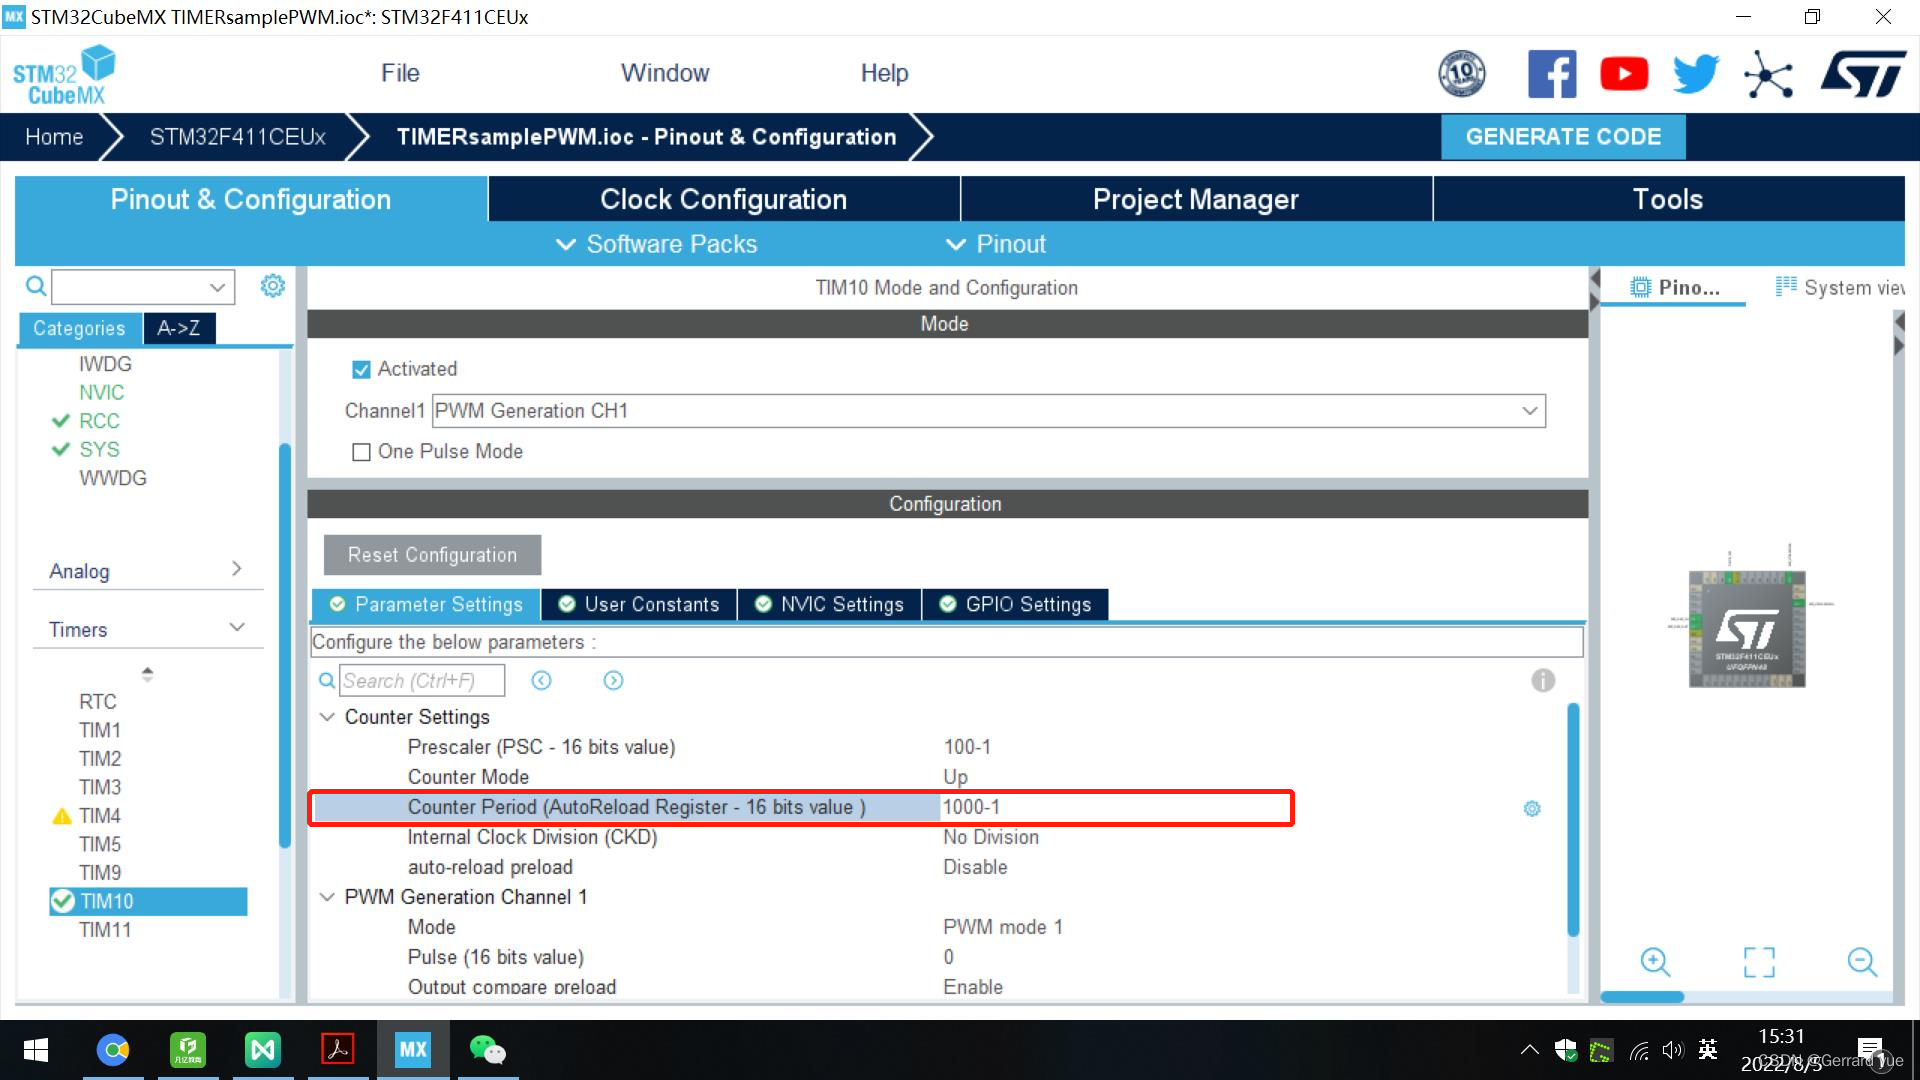Click the parameter search magnifier icon
The width and height of the screenshot is (1920, 1080).
(x=327, y=680)
